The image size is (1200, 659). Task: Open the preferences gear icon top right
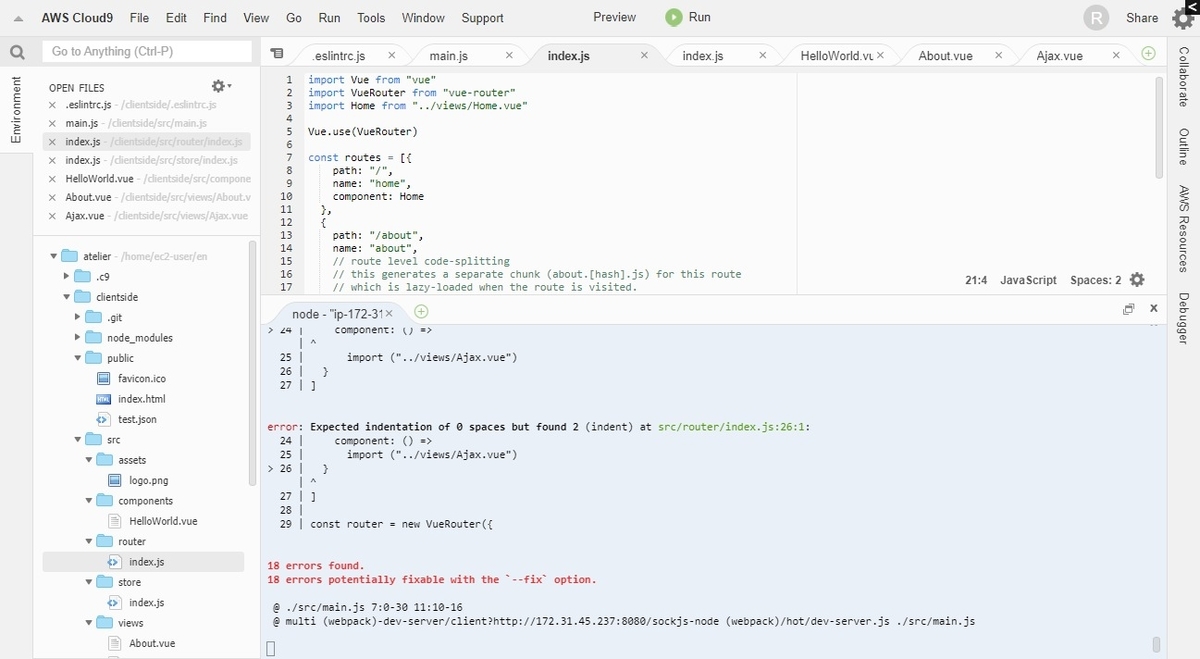[x=1183, y=18]
